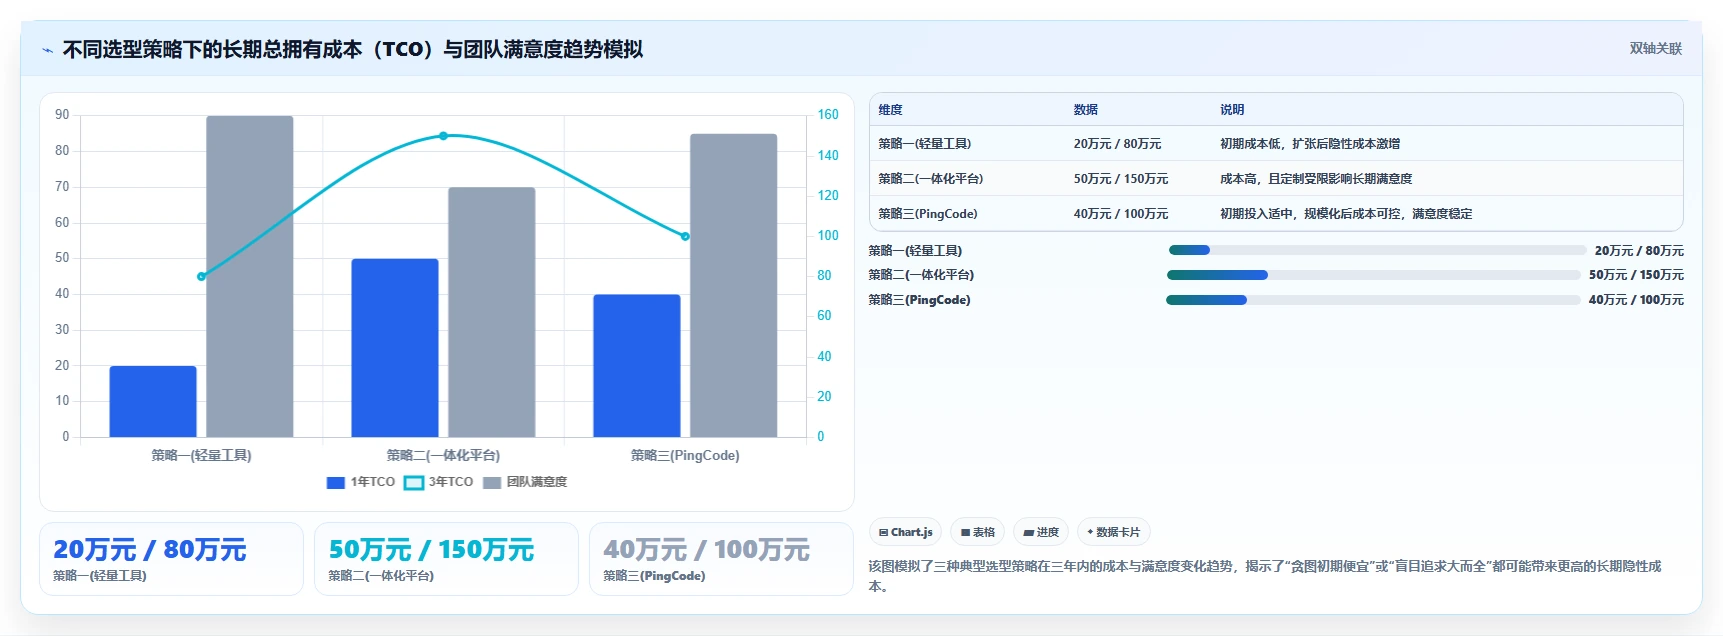This screenshot has height=636, width=1723.
Task: Click the 3年TCO line point above 策略一
Action: click(201, 276)
